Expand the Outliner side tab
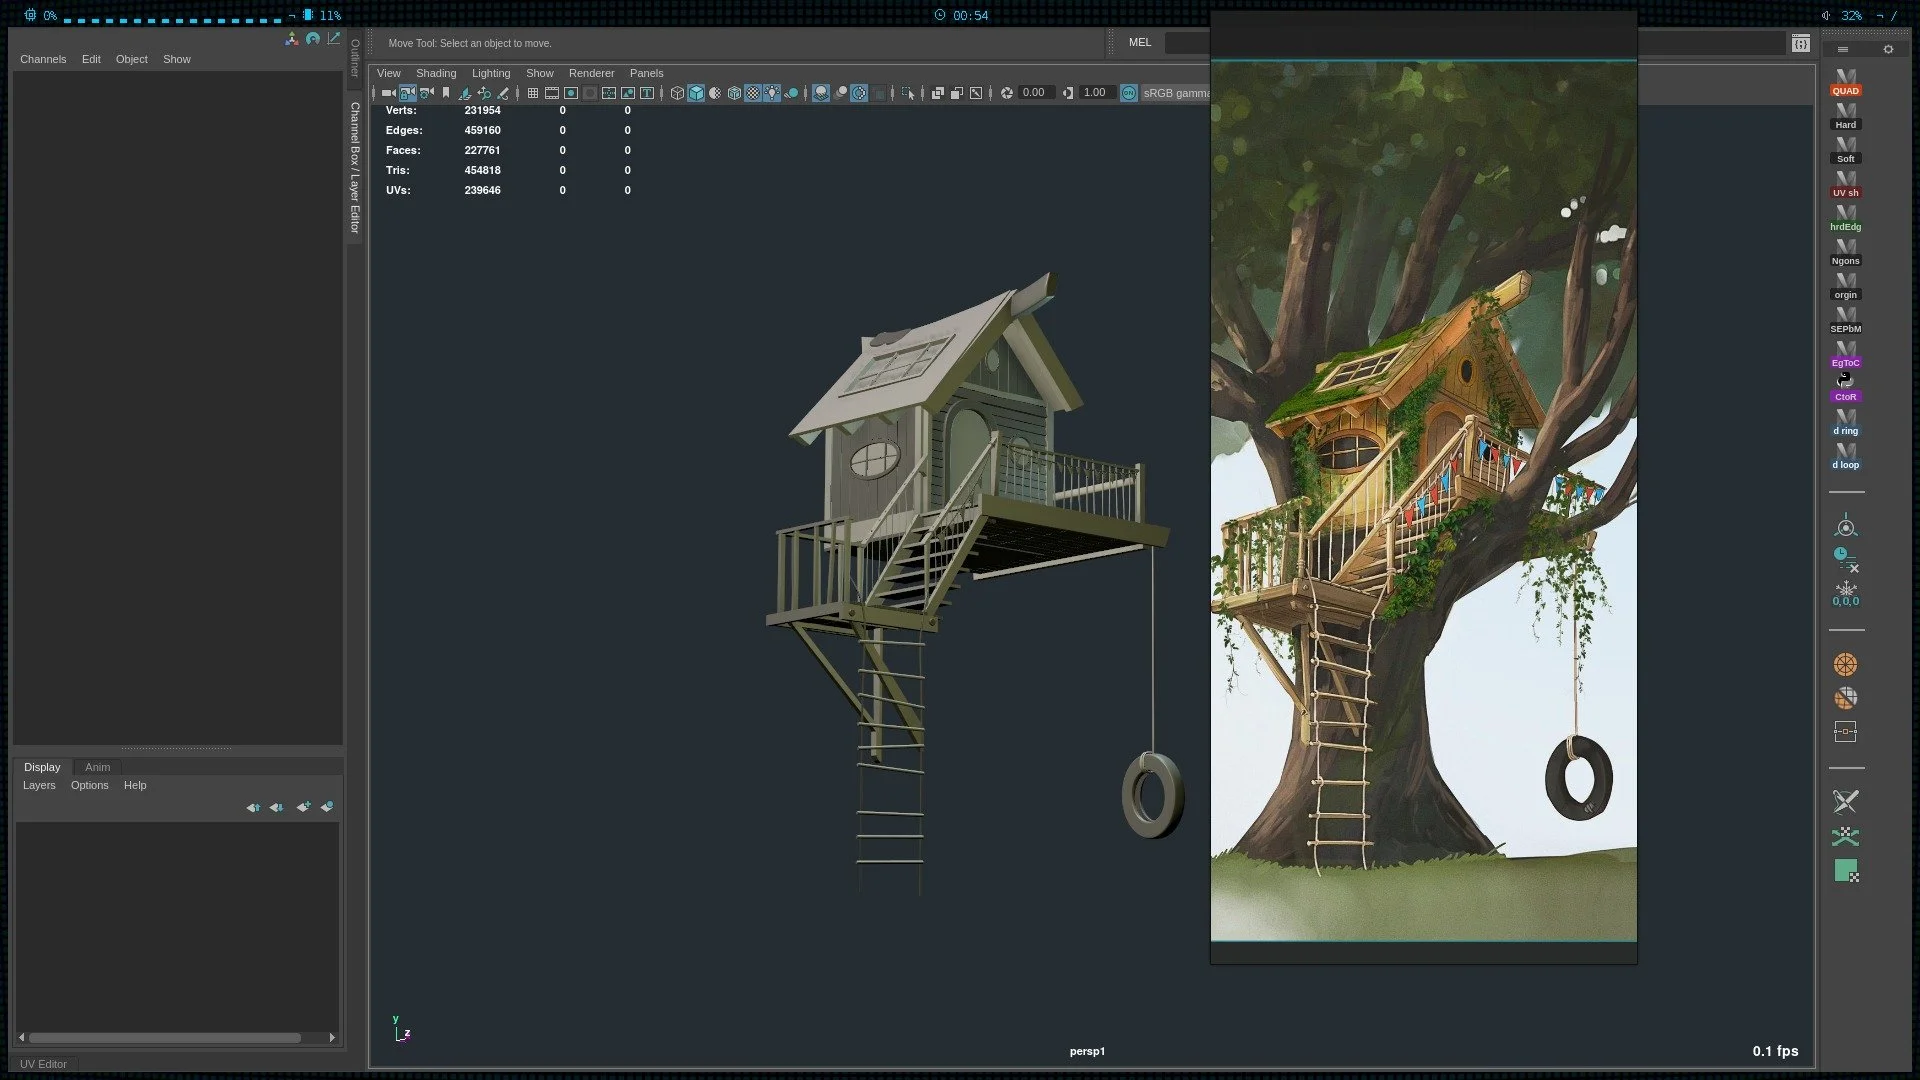 point(354,58)
